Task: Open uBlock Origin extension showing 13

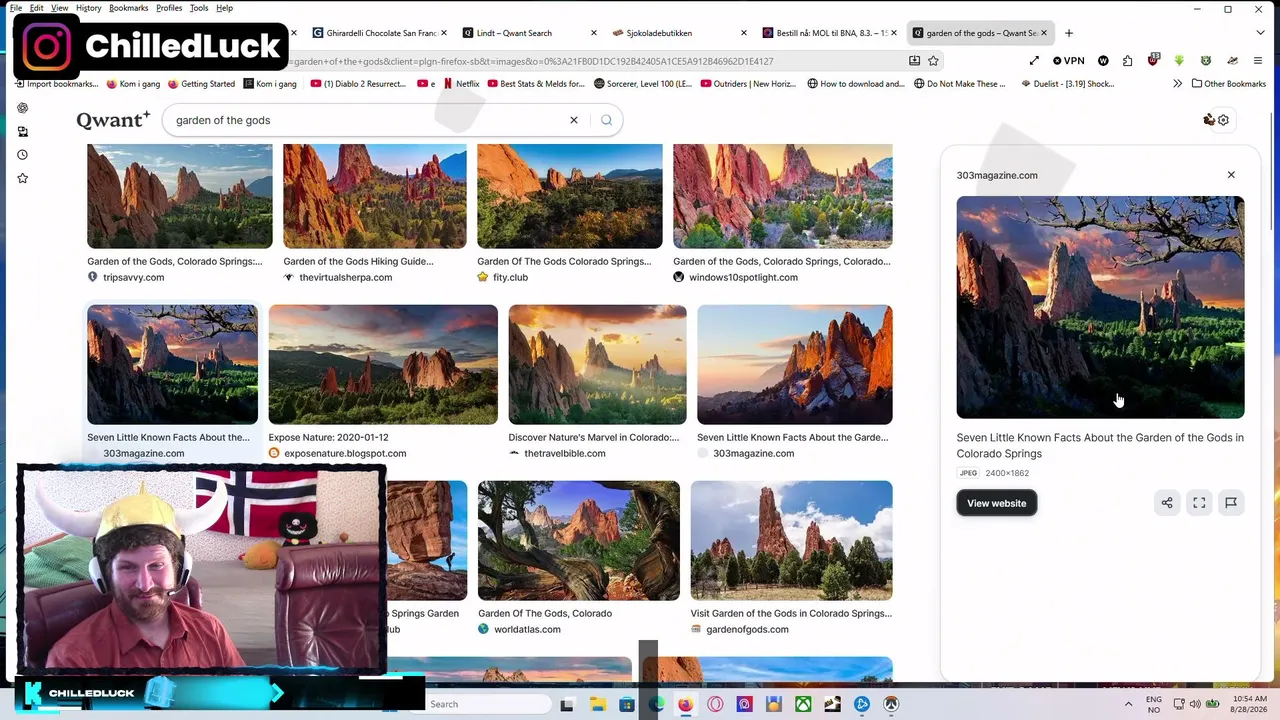Action: tap(1153, 61)
